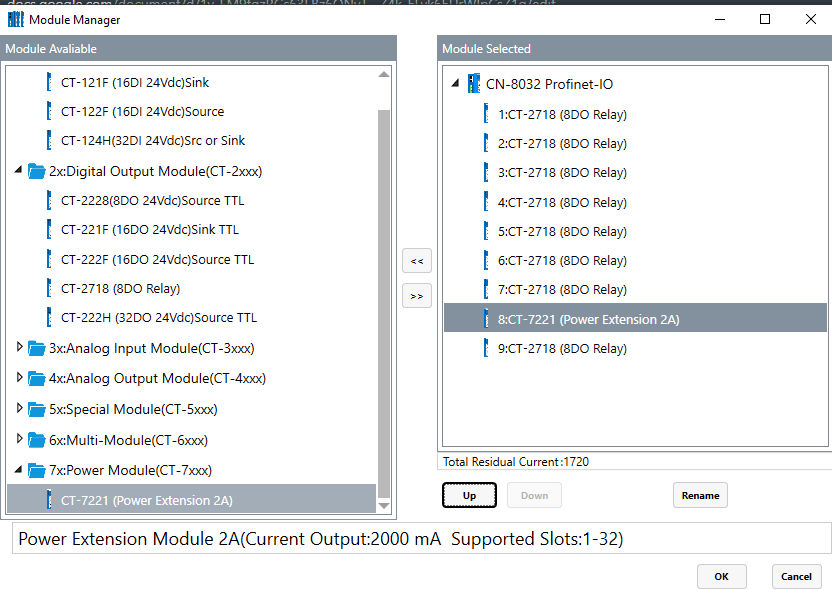The width and height of the screenshot is (832, 590).
Task: Select 3:CT-2718 (8DO Relay) slot text
Action: click(x=562, y=172)
